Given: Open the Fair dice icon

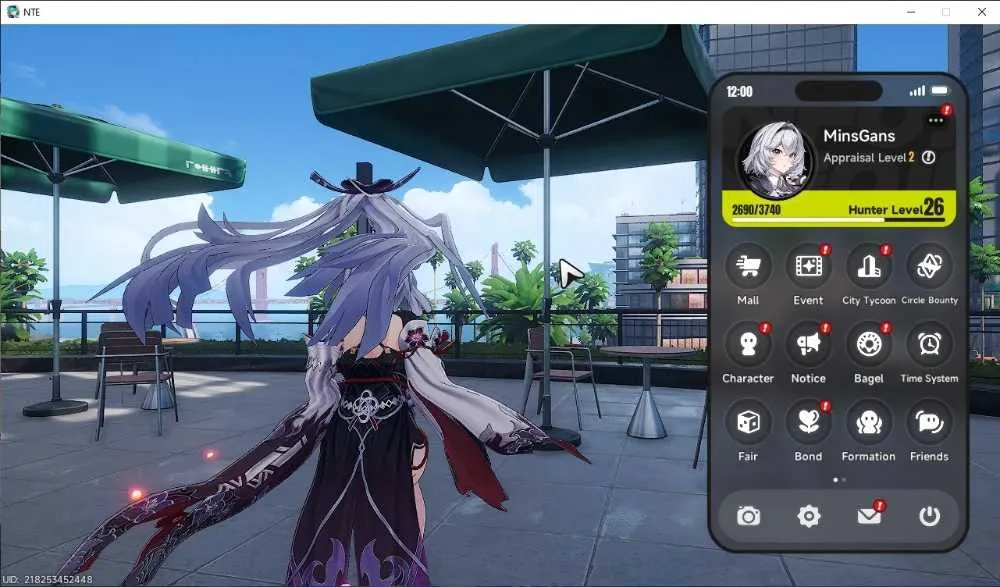Looking at the screenshot, I should [x=748, y=422].
